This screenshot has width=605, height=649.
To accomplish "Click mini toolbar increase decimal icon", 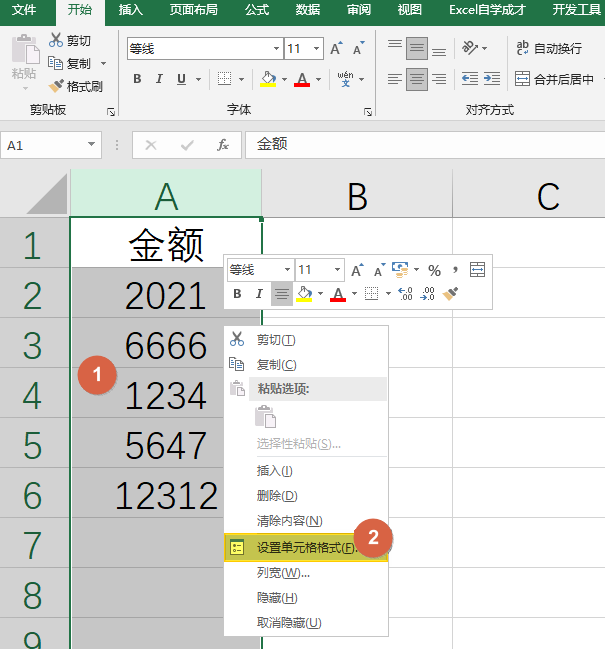I will 405,293.
